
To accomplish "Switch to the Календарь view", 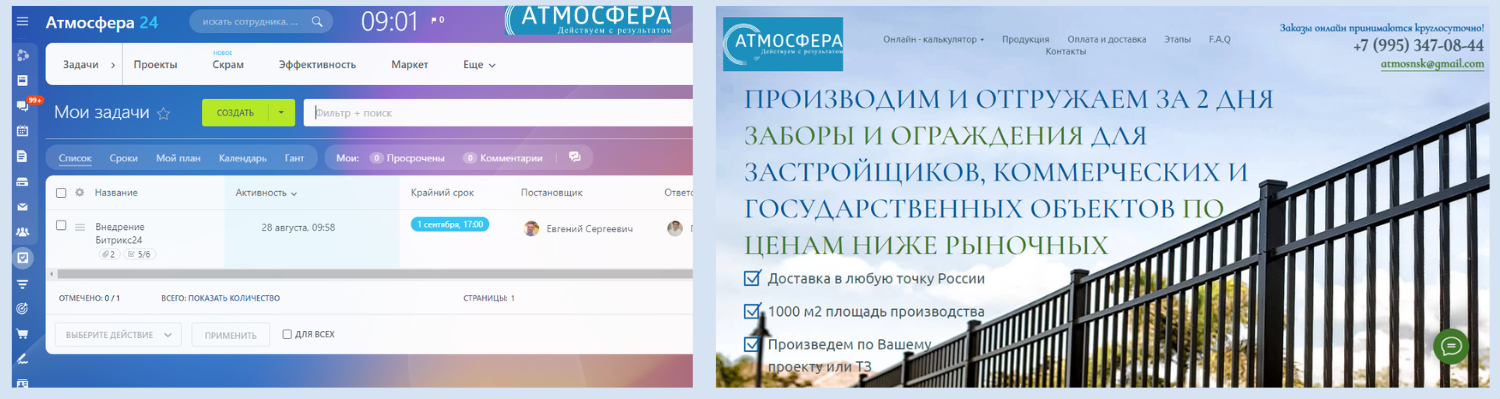I will click(x=242, y=158).
